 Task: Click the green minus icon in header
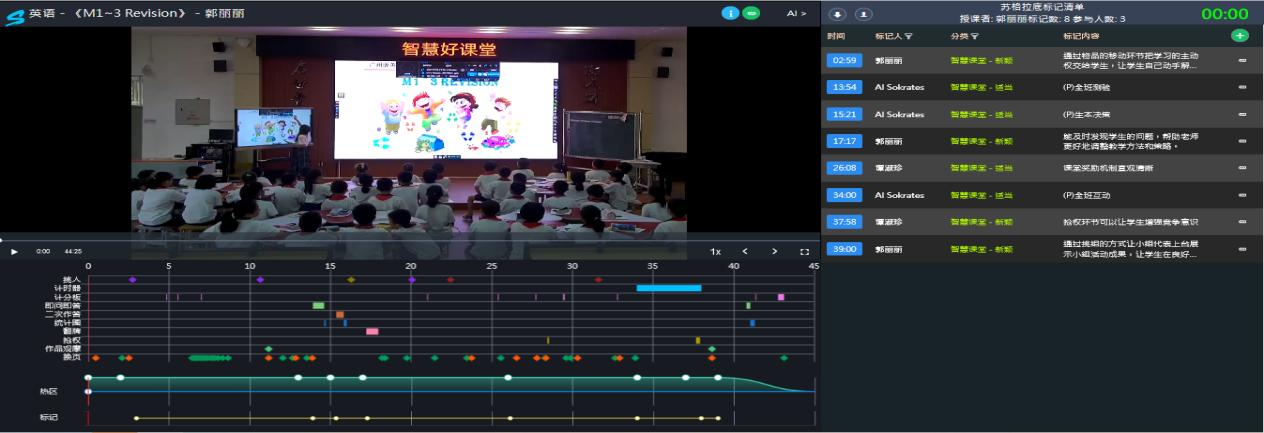pos(751,14)
